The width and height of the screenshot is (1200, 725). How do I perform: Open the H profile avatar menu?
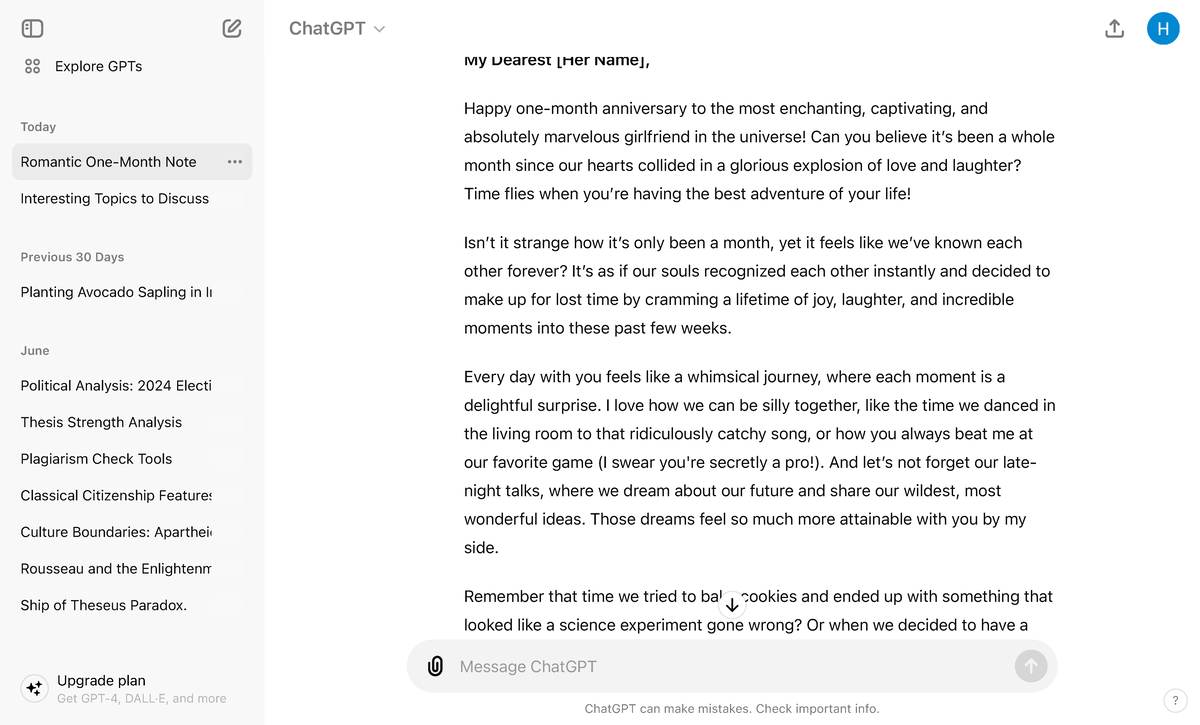tap(1163, 29)
